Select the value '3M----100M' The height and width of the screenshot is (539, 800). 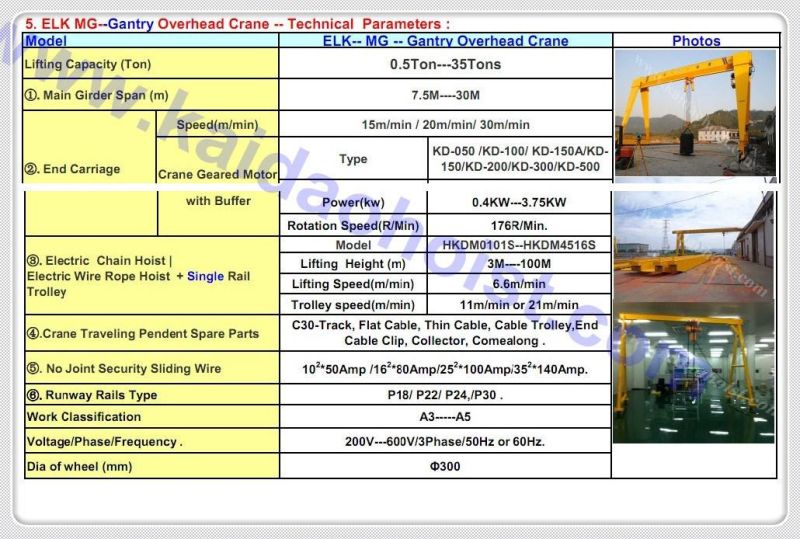(x=519, y=264)
